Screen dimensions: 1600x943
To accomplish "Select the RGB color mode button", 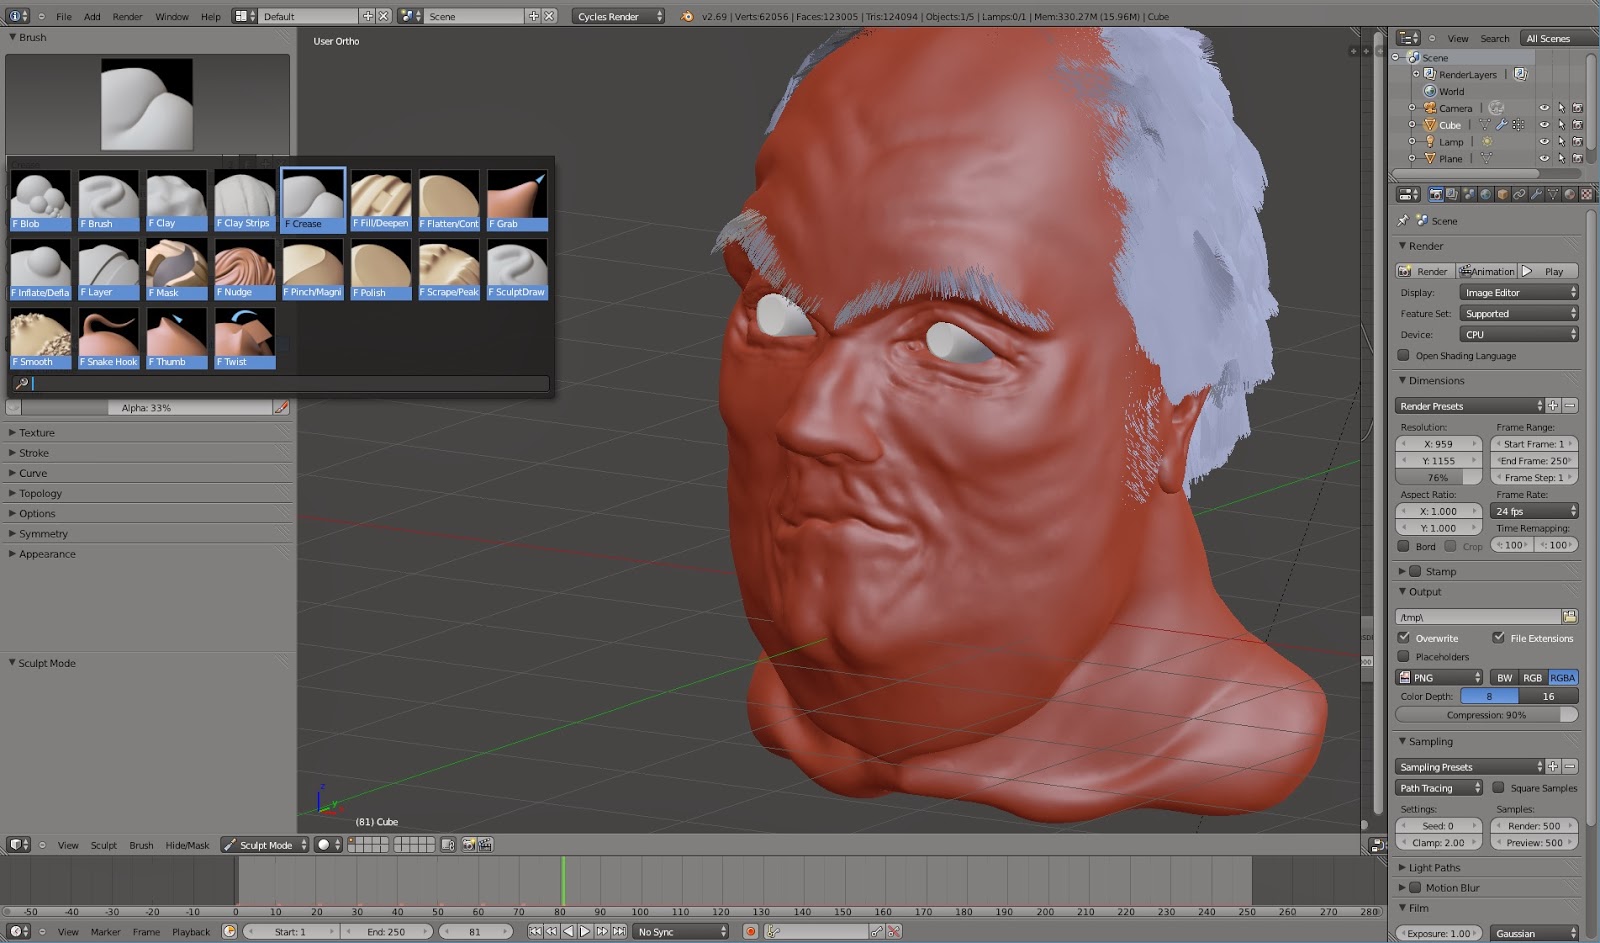I will [x=1532, y=677].
